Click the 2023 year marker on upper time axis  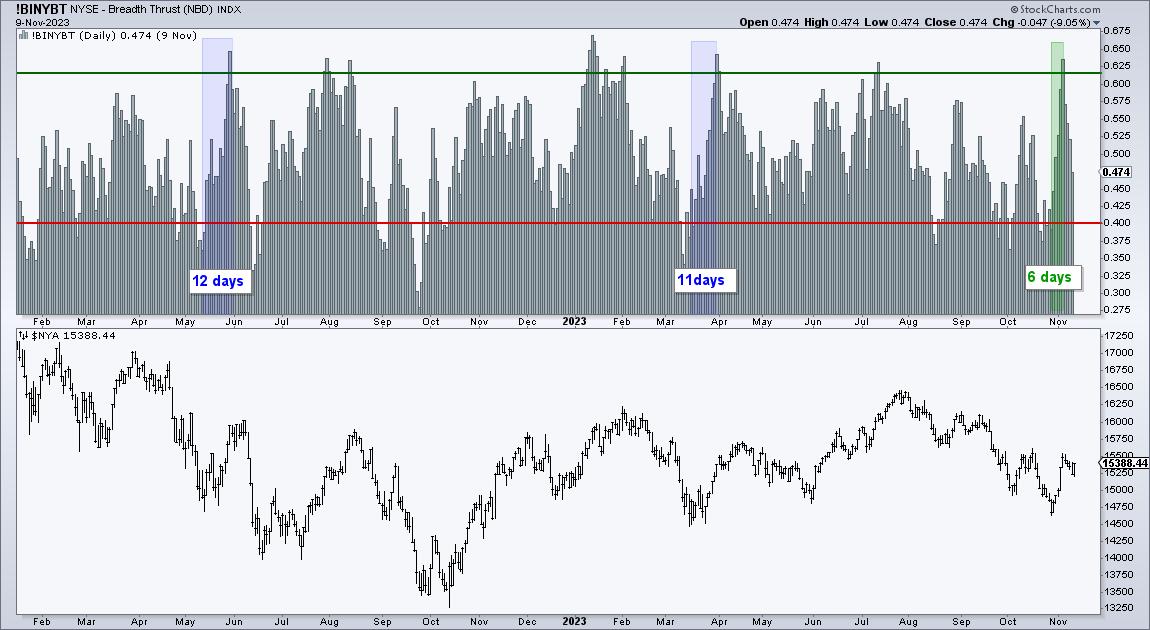pyautogui.click(x=574, y=322)
